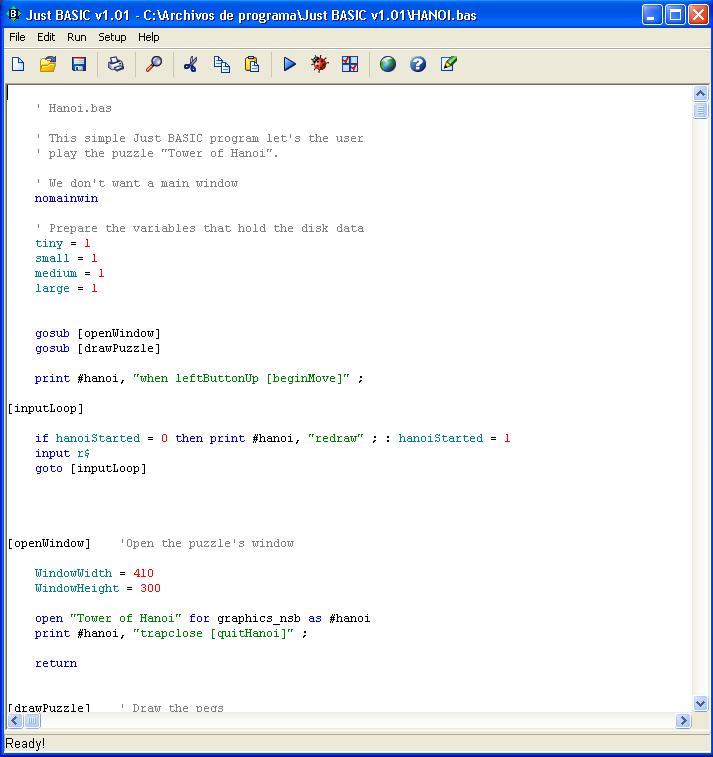The width and height of the screenshot is (713, 757).
Task: Run the program with the blue play arrow
Action: (290, 64)
